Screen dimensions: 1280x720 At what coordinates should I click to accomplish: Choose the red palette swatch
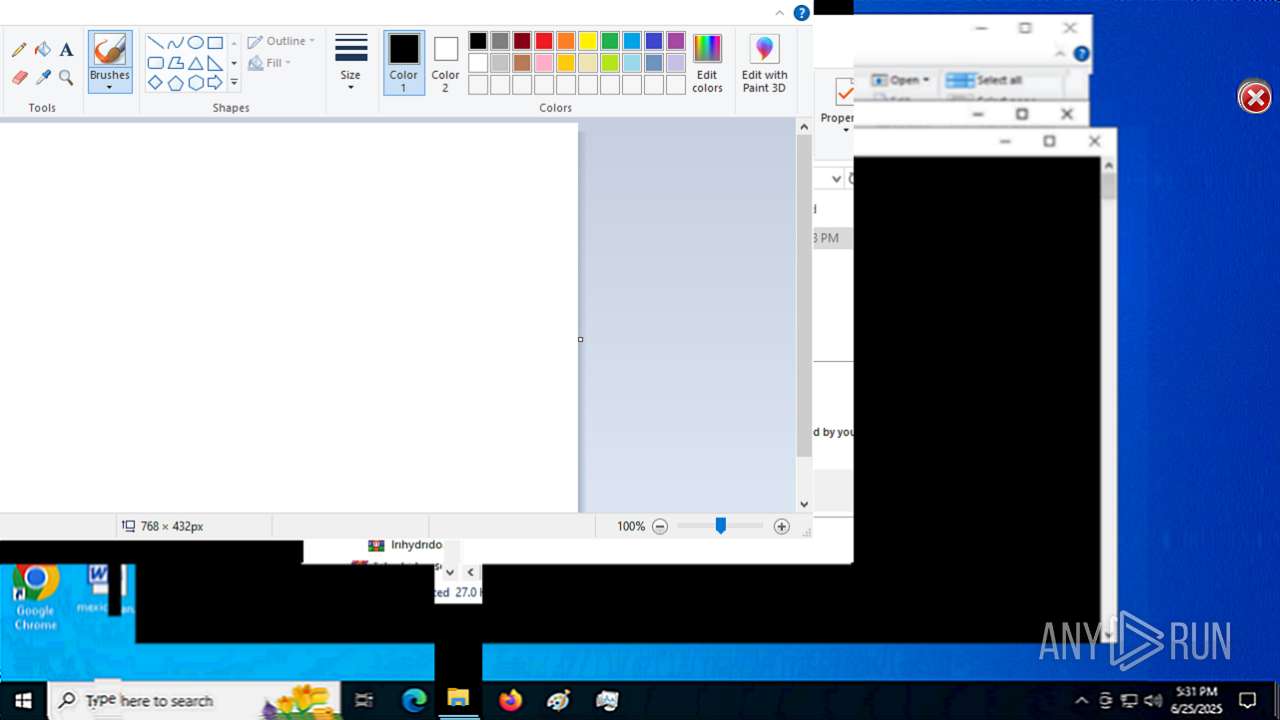tap(544, 41)
